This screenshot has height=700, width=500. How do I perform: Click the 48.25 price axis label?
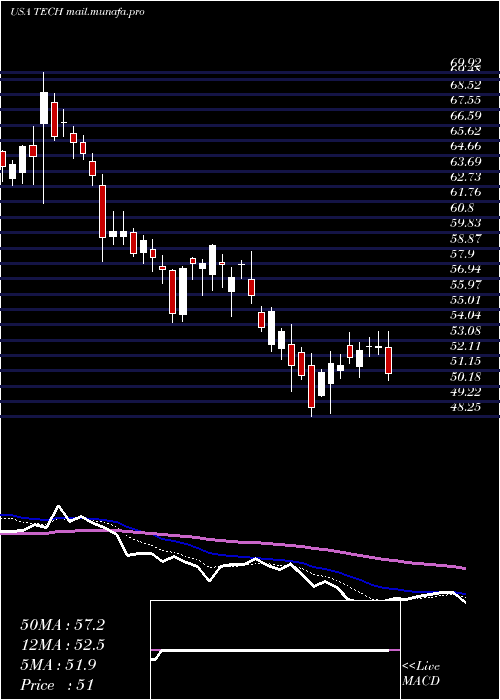pyautogui.click(x=465, y=407)
